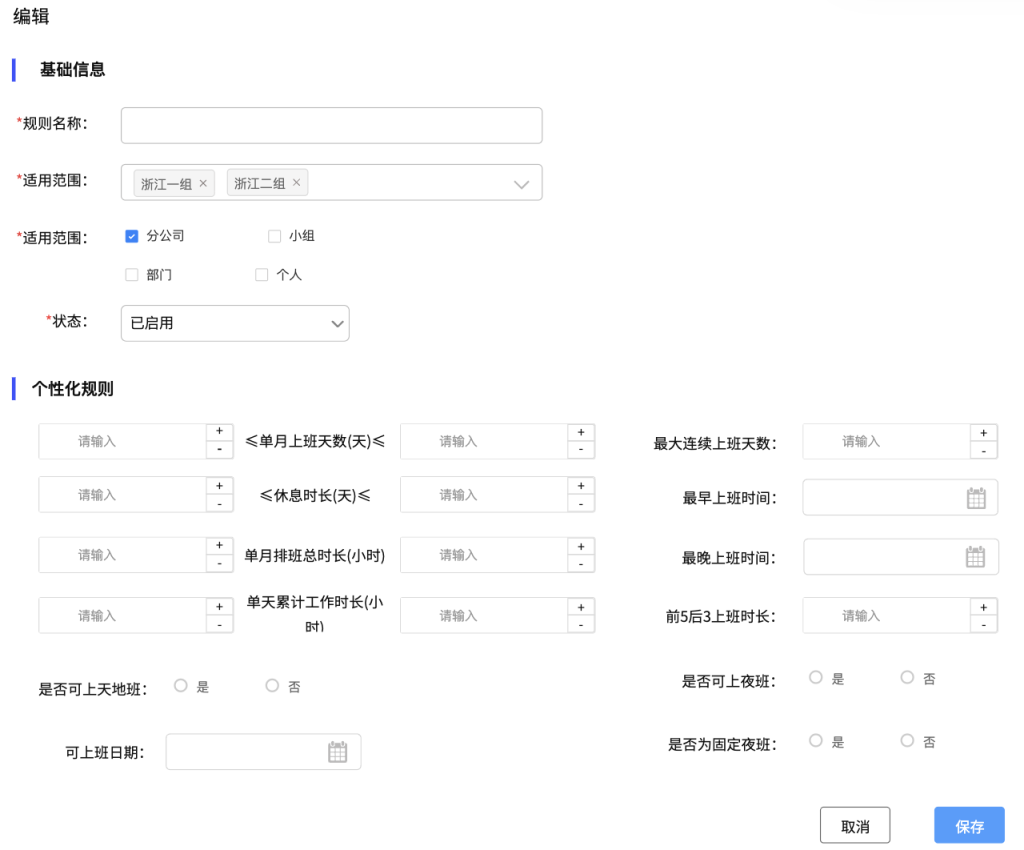Remove the 浙江一组 tag

203,183
